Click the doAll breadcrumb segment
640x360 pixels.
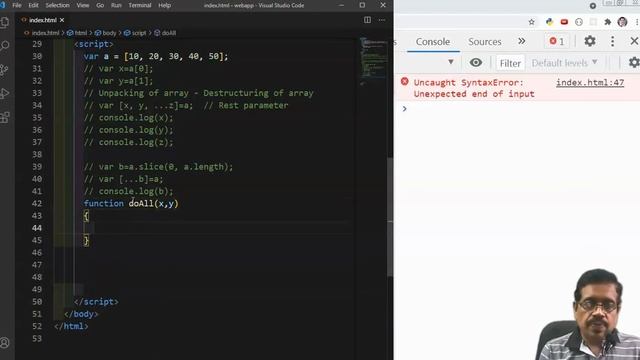(165, 33)
